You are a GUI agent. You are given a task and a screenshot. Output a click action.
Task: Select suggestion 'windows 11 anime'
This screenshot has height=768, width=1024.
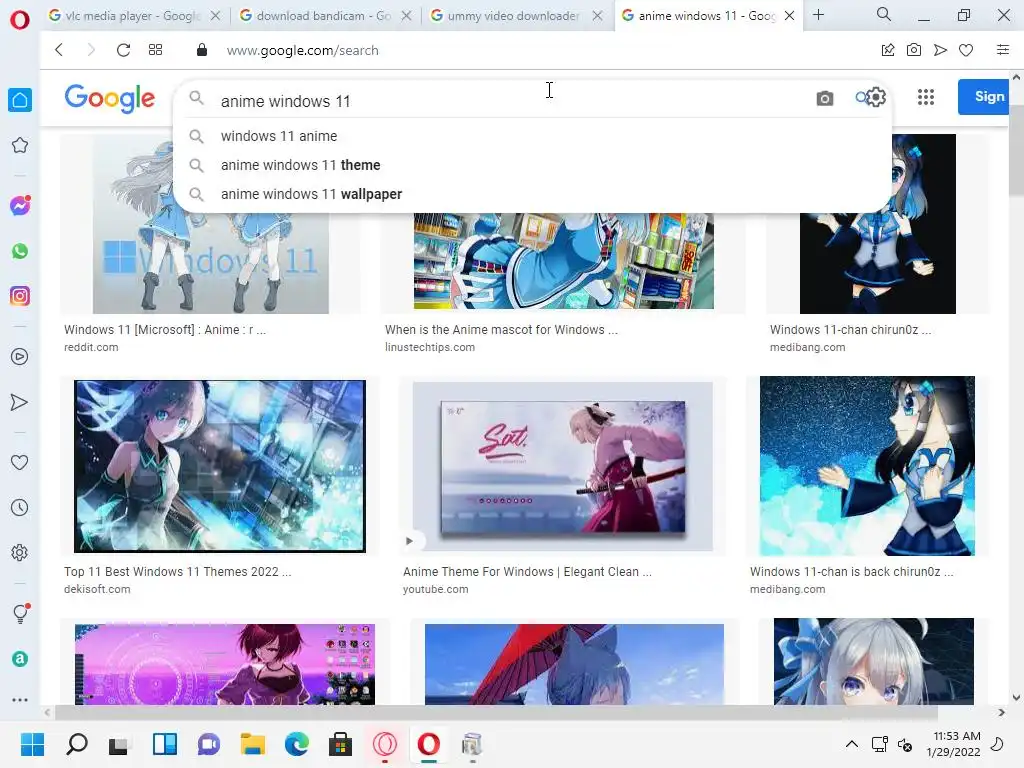tap(532, 136)
